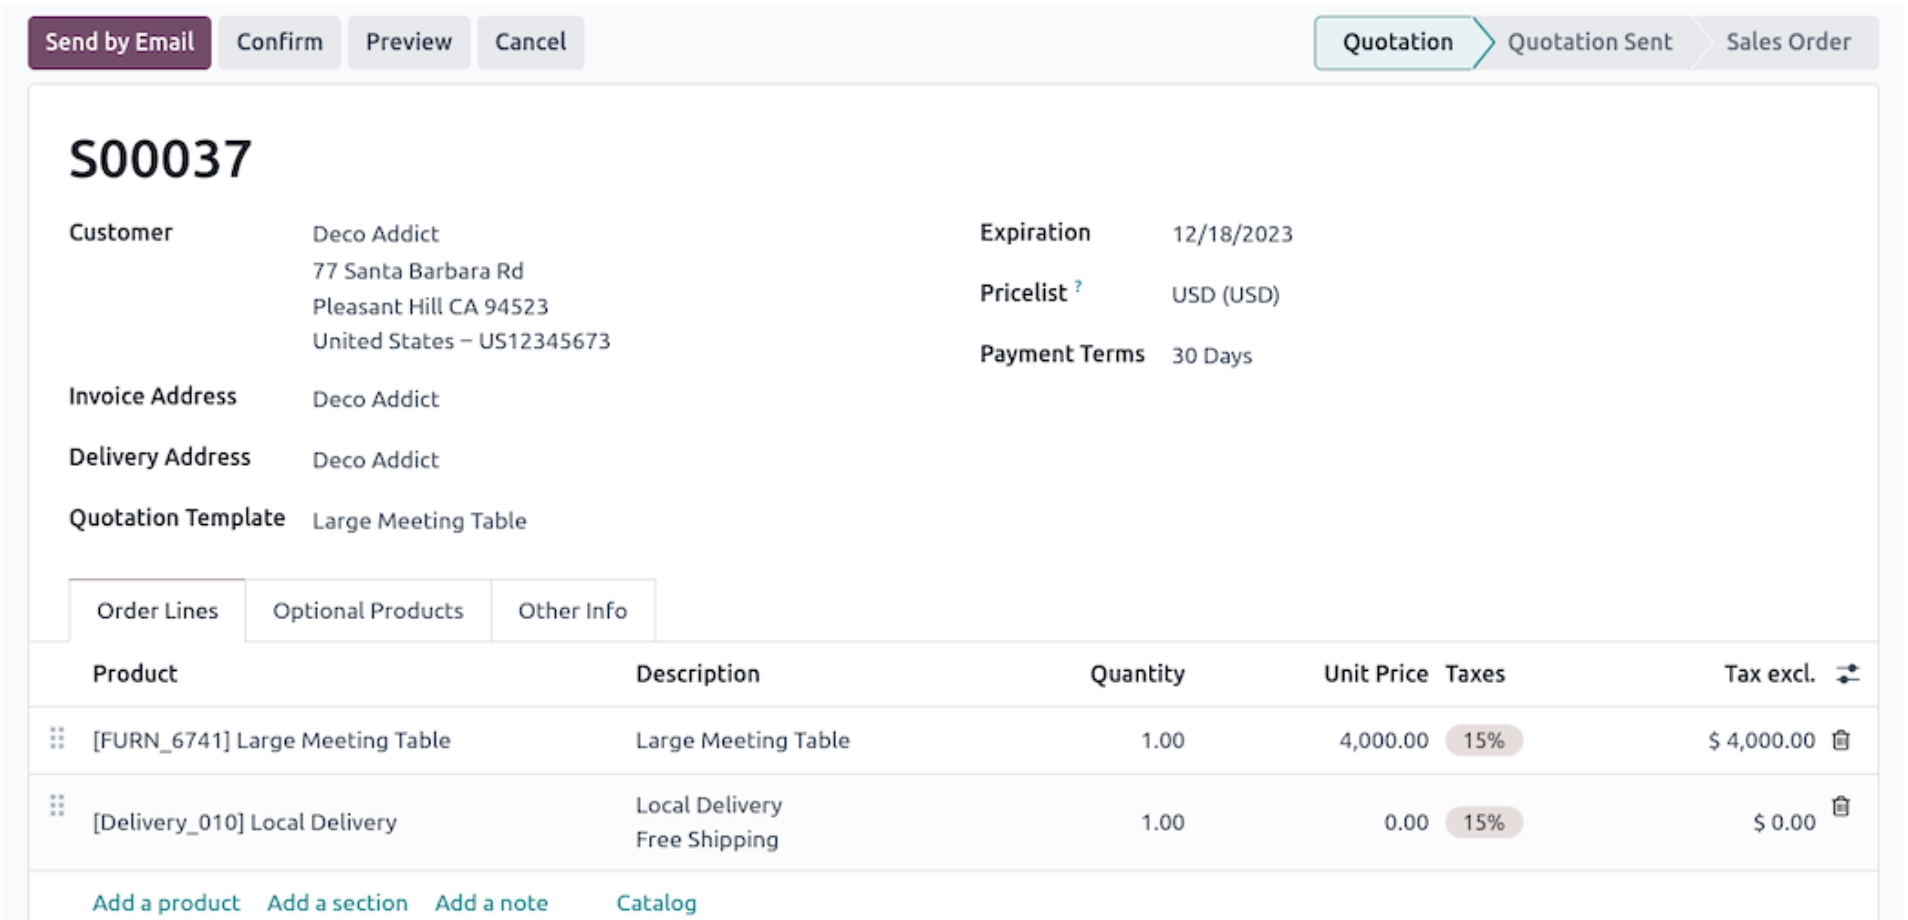The width and height of the screenshot is (1908, 920).
Task: Switch to the Other Info tab
Action: 572,610
